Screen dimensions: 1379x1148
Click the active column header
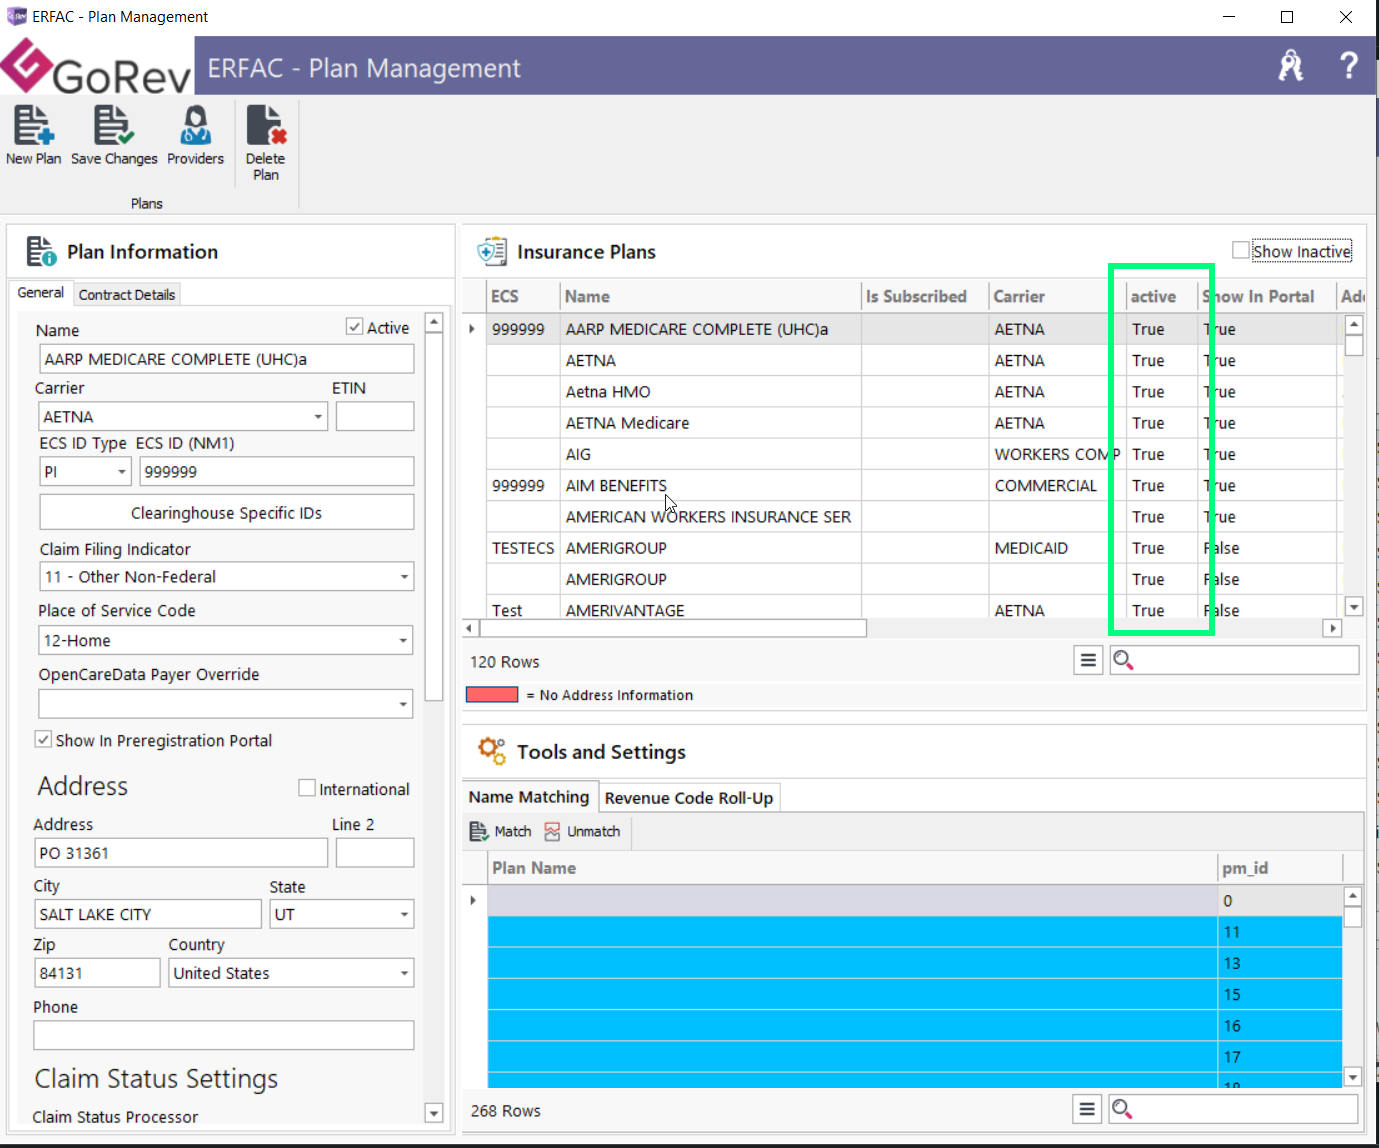[x=1161, y=296]
